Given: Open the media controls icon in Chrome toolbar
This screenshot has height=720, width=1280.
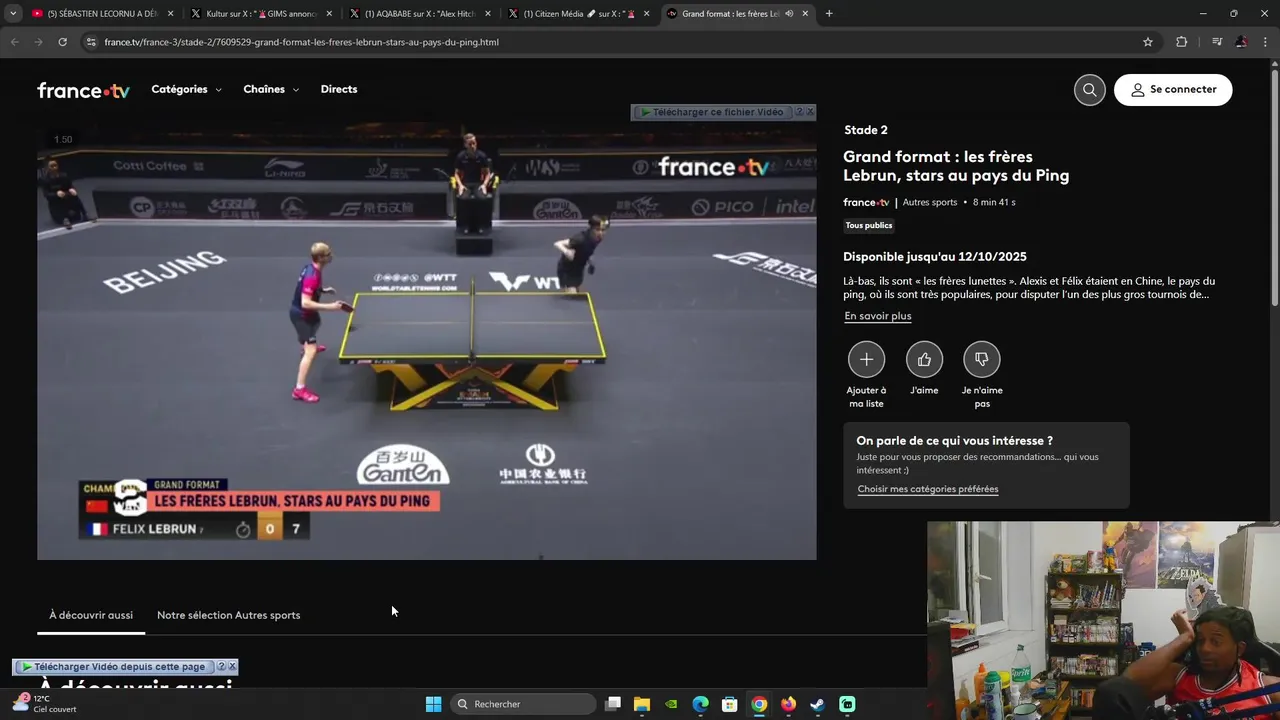Looking at the screenshot, I should pyautogui.click(x=1216, y=42).
